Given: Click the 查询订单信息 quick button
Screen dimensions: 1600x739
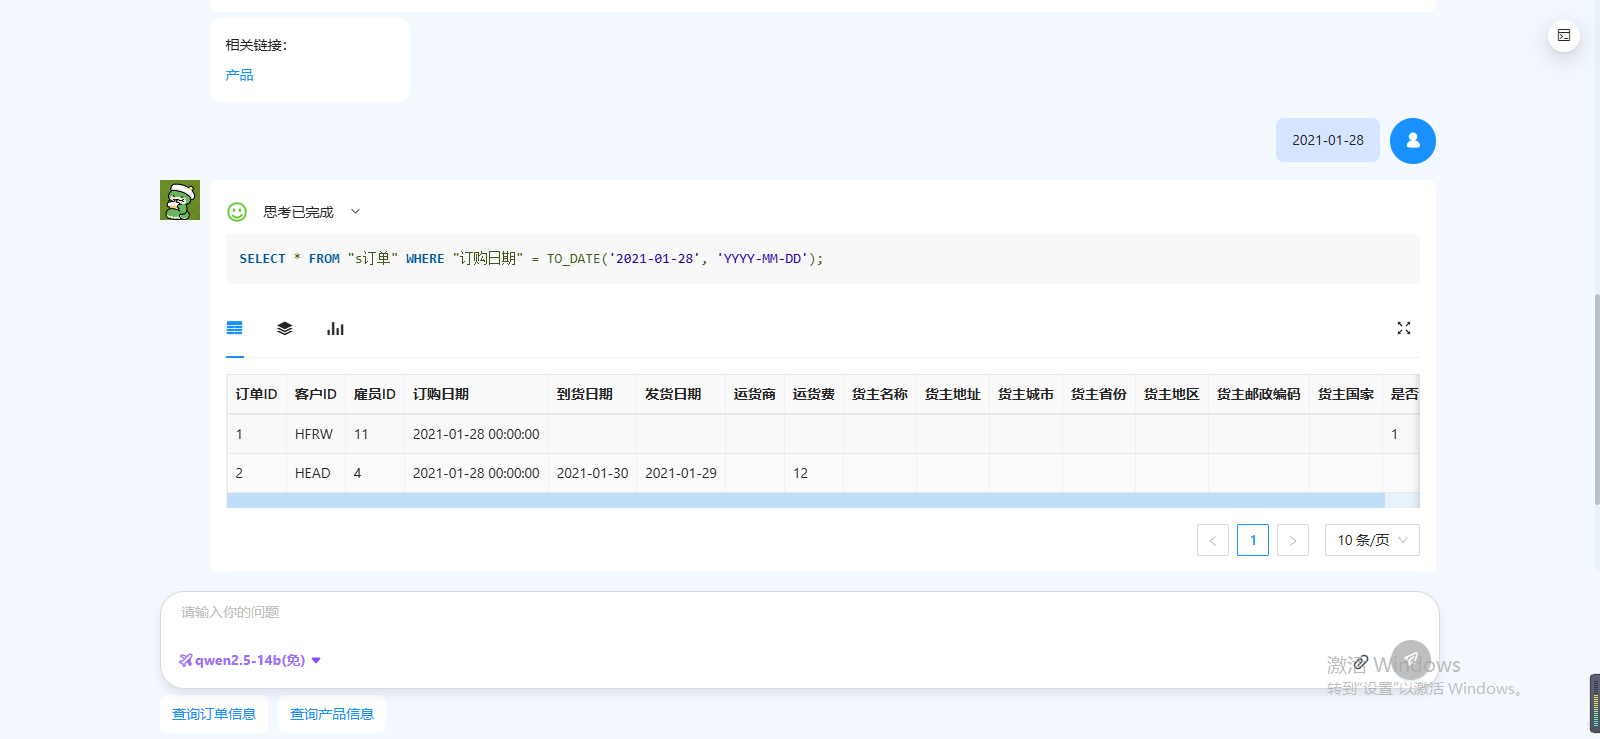Looking at the screenshot, I should tap(214, 714).
